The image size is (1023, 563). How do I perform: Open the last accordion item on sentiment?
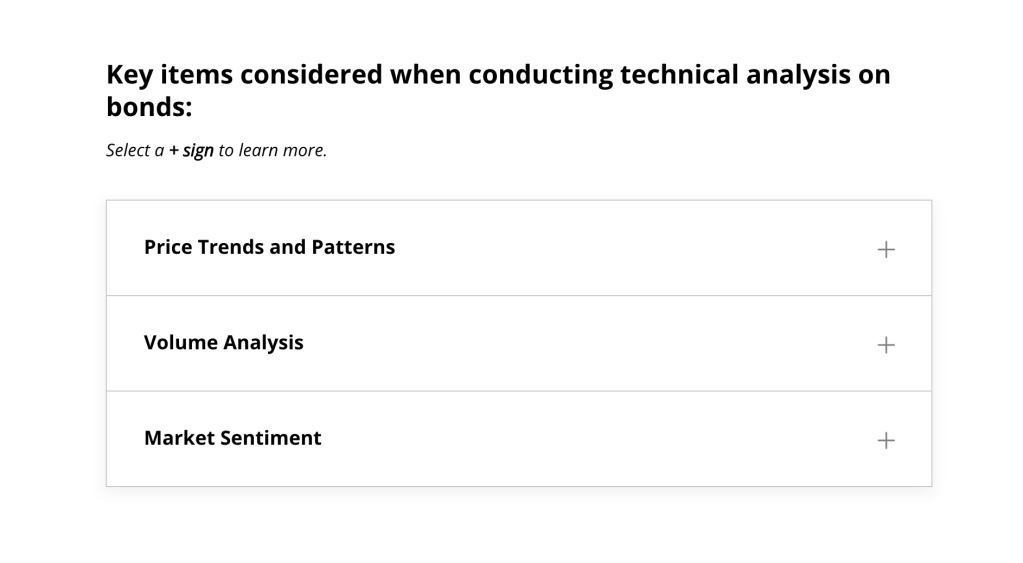tap(519, 439)
